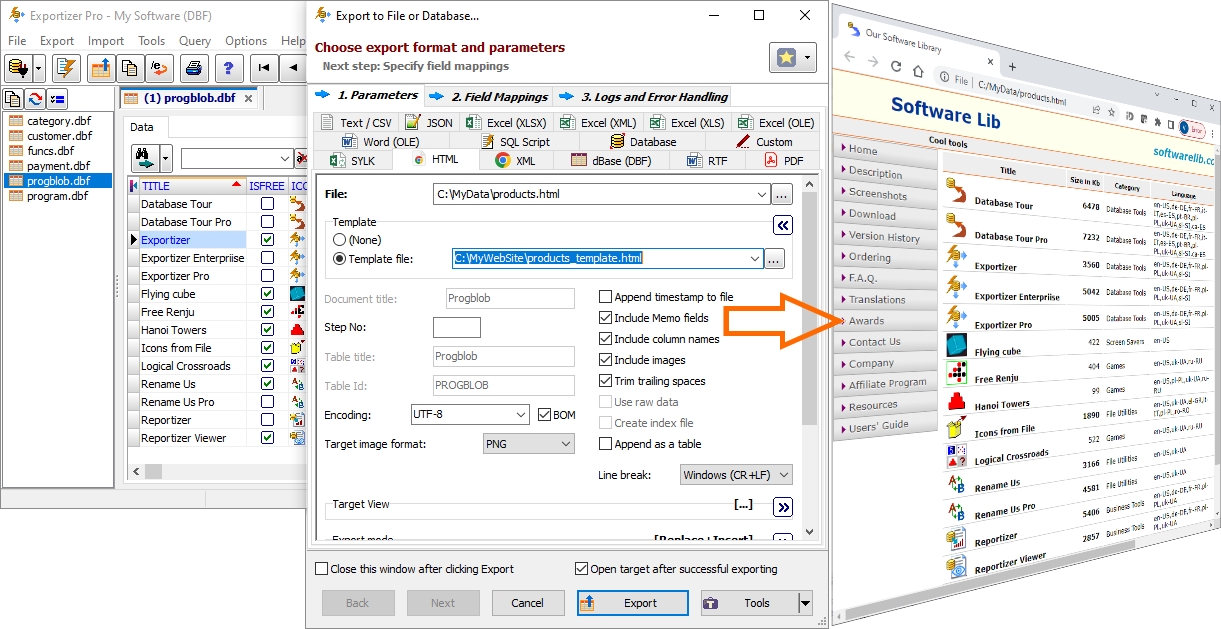Click the browser extensions puzzle icon
This screenshot has height=629, width=1221.
(x=1159, y=122)
